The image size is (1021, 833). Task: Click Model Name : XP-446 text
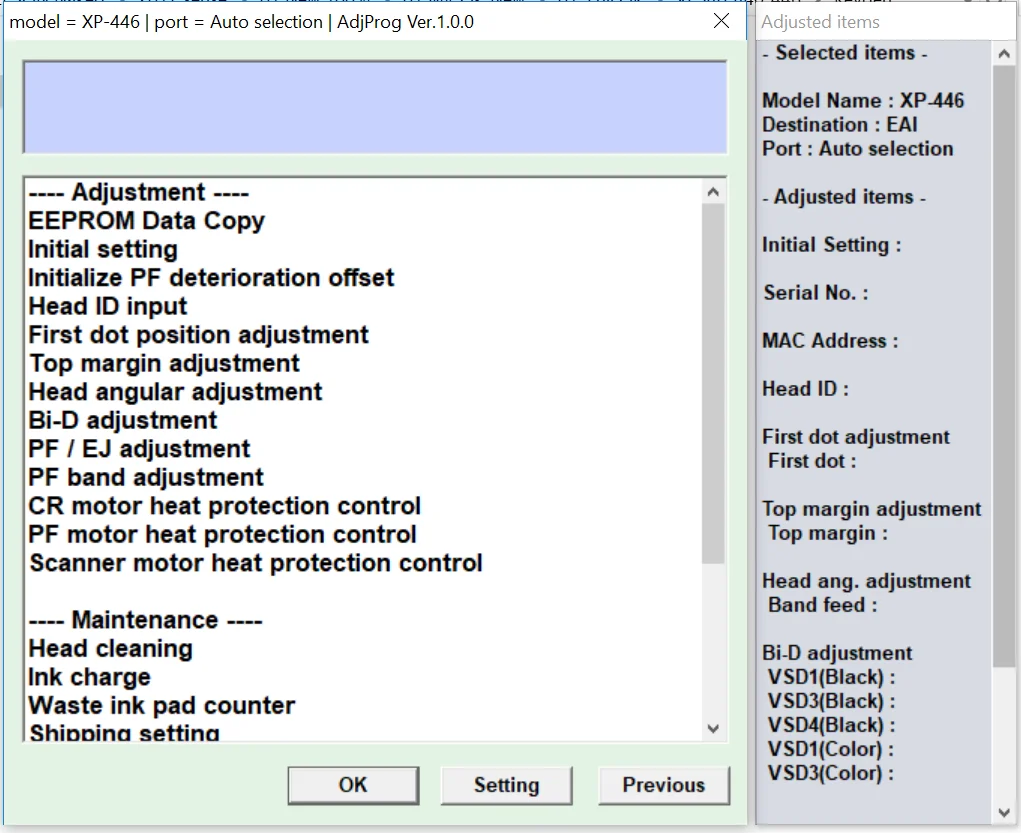click(x=863, y=100)
